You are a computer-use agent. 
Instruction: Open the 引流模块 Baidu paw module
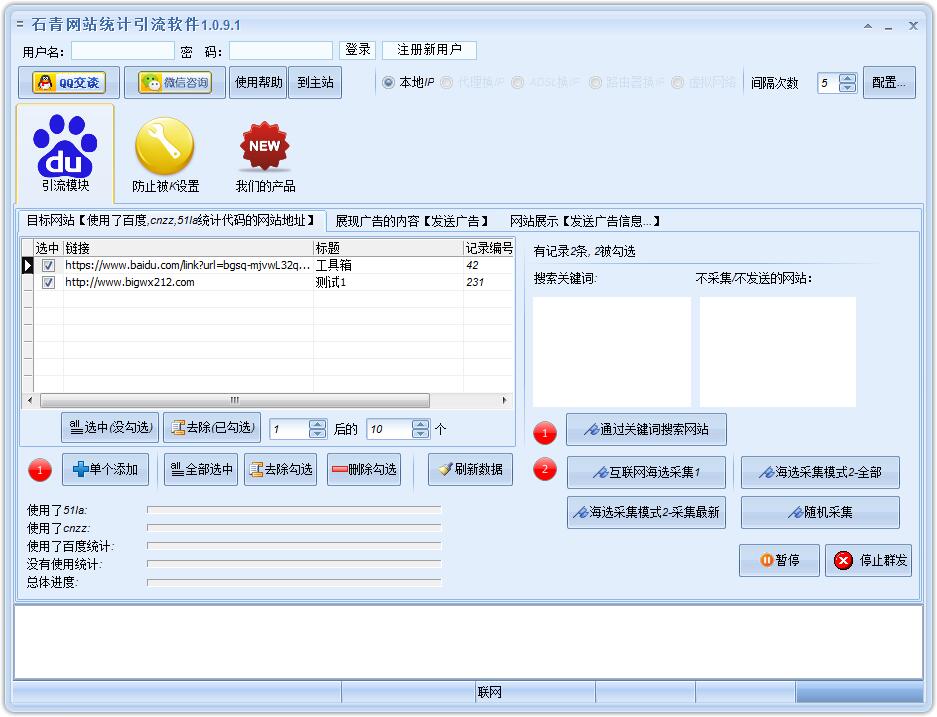click(65, 153)
